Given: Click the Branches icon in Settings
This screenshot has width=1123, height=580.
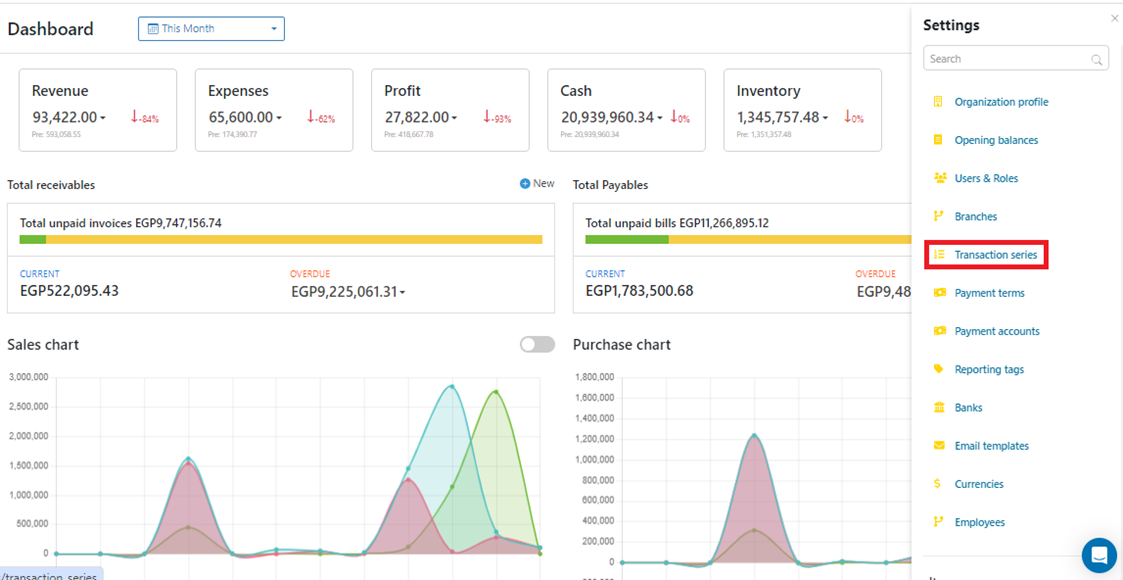Looking at the screenshot, I should (938, 216).
